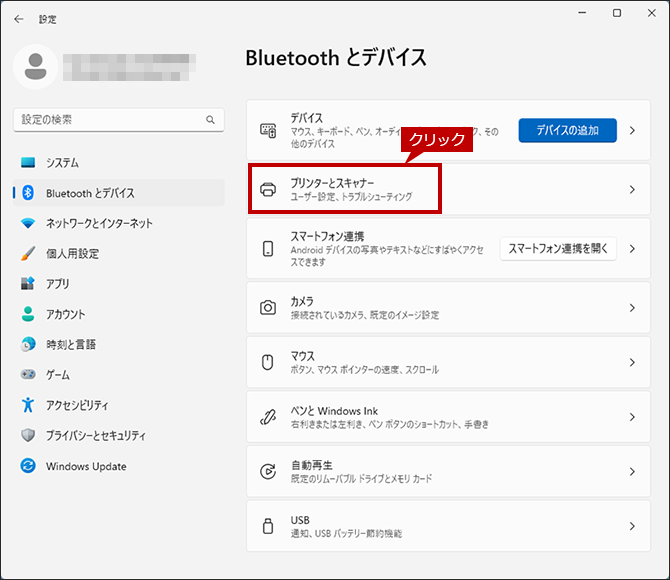Focus the 設定の検索 search field
This screenshot has width=670, height=580.
tap(119, 120)
